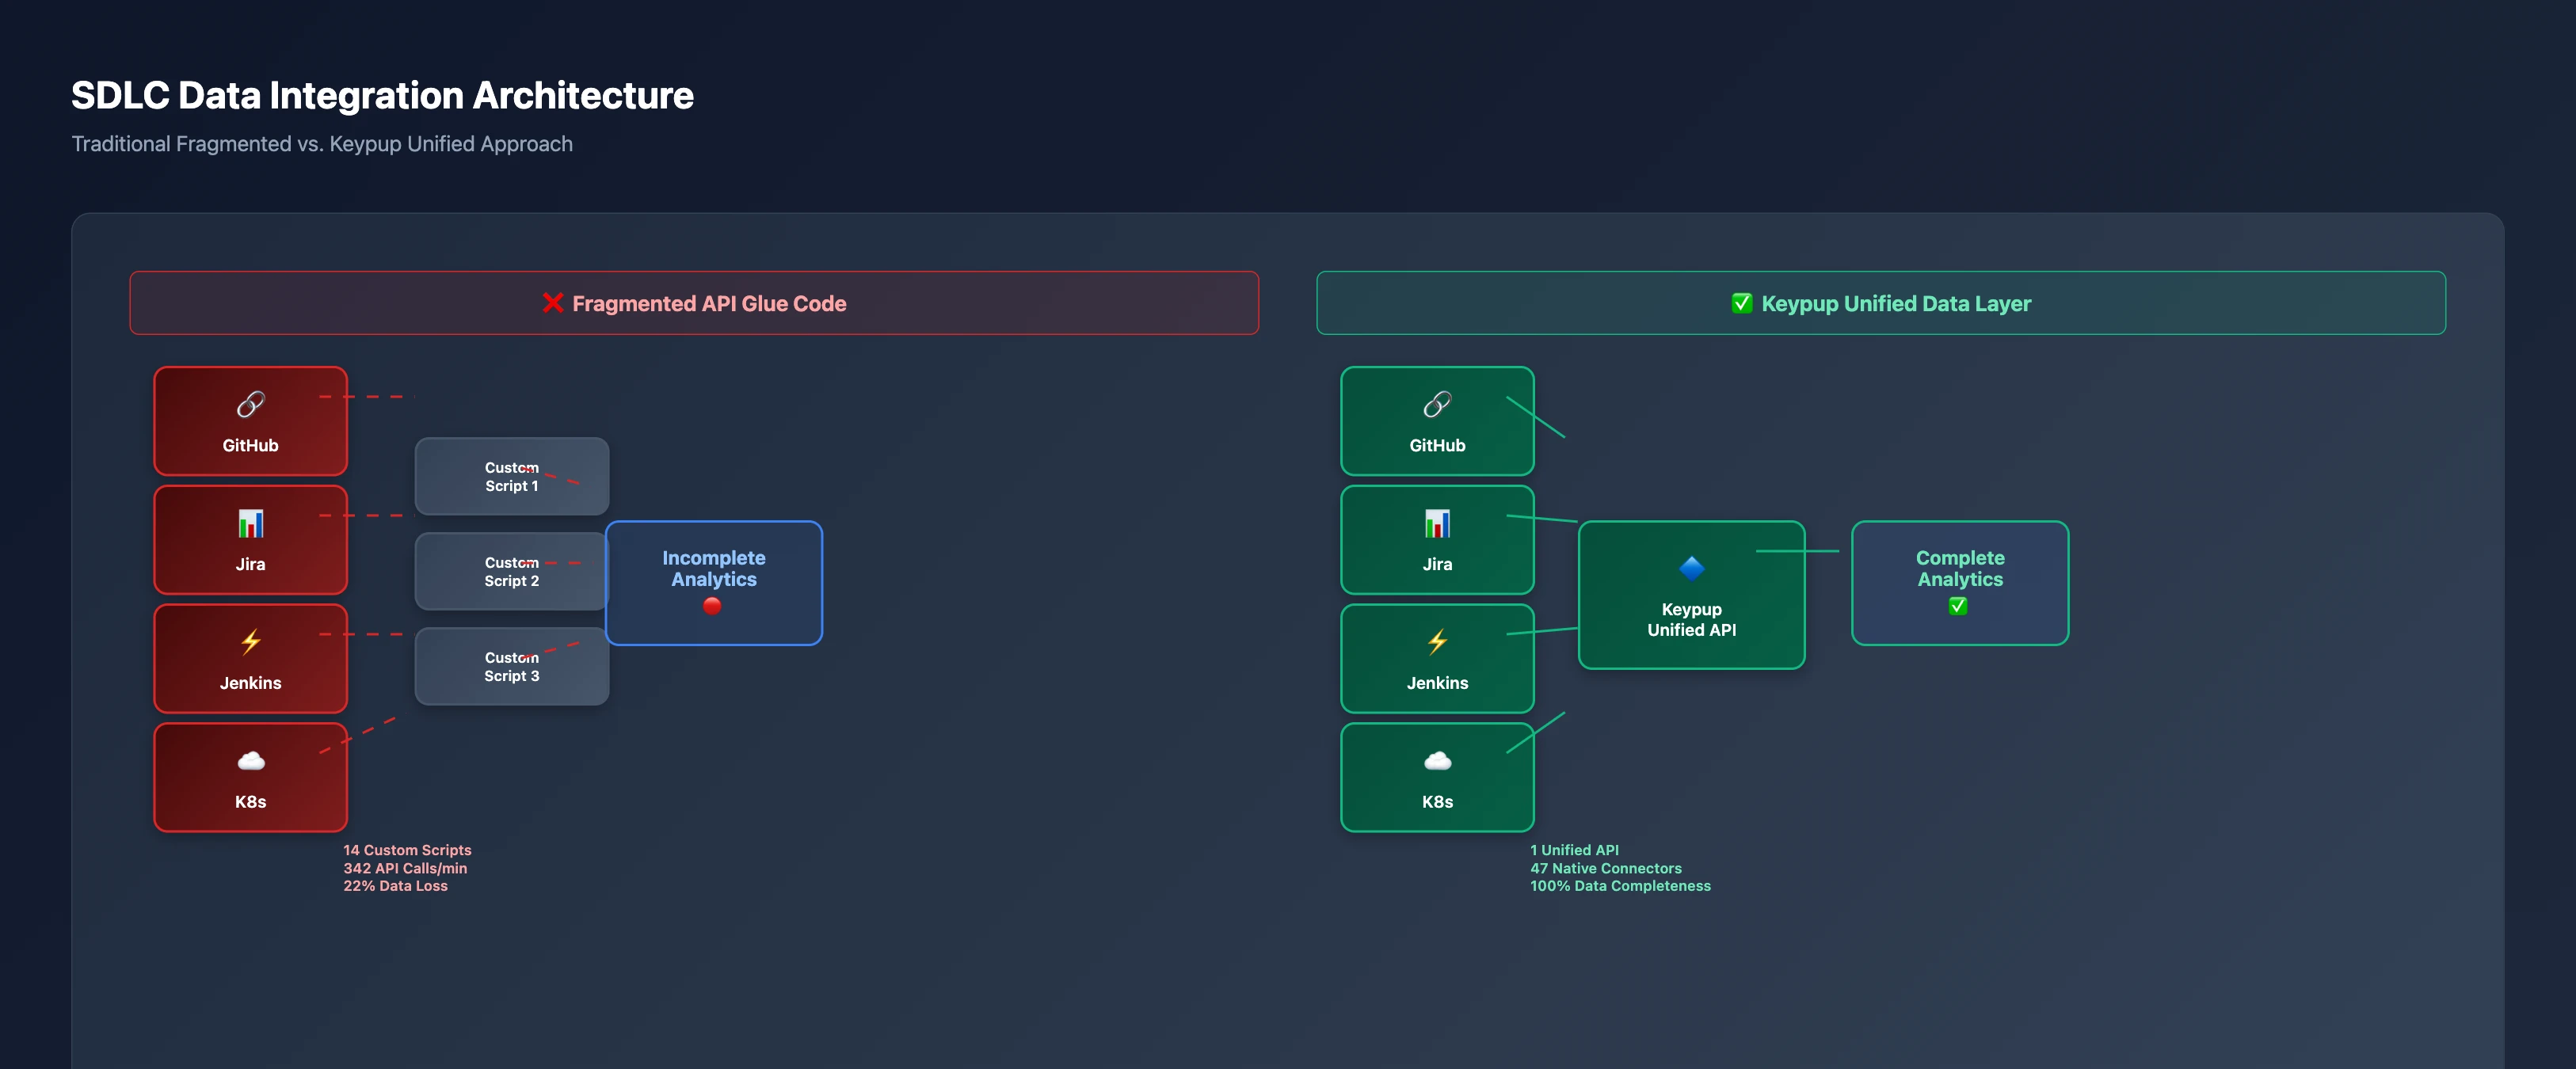Viewport: 2576px width, 1069px height.
Task: Click the green Jenkins label
Action: pos(1437,683)
